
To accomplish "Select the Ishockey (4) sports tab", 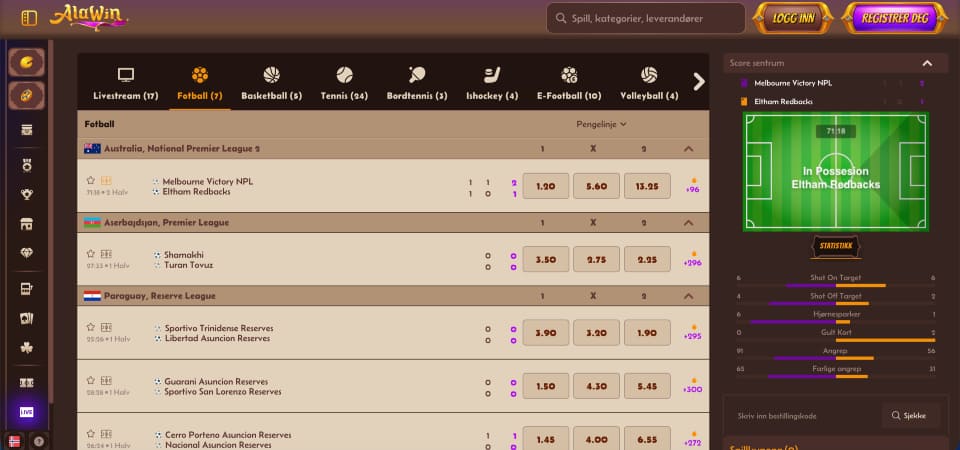I will point(492,84).
